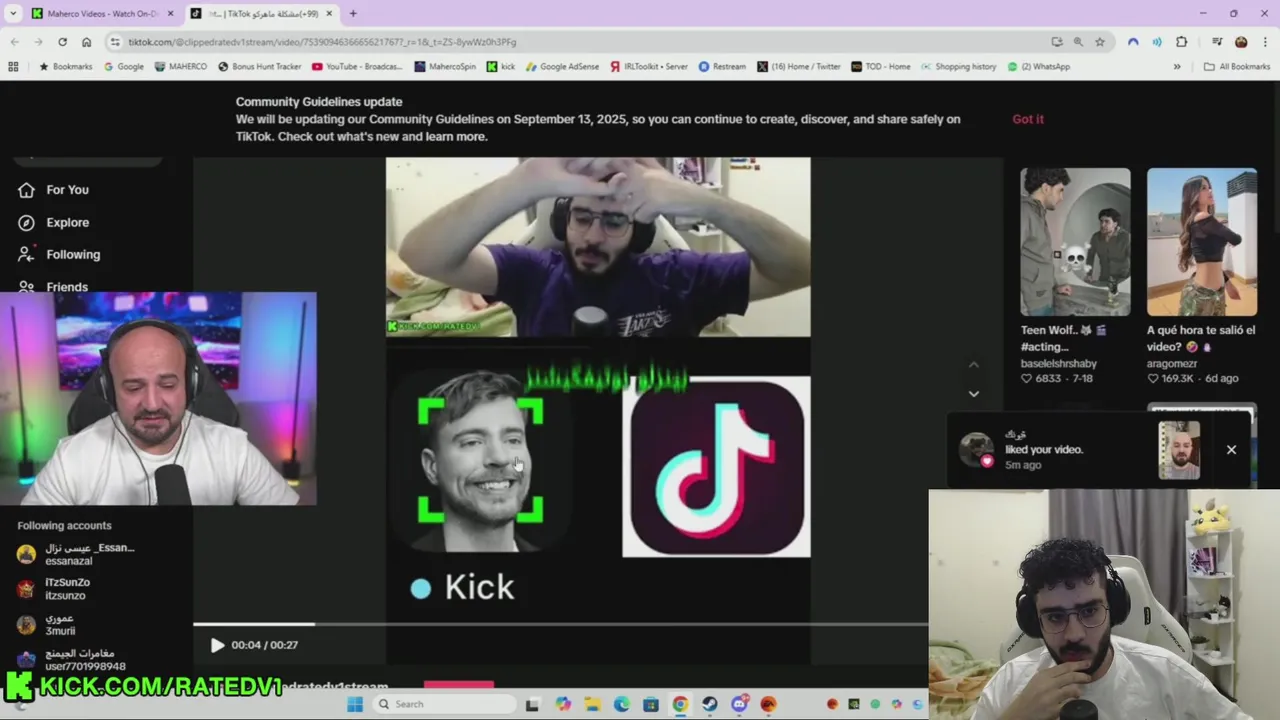Viewport: 1280px width, 720px height.
Task: Go to browser home page
Action: tap(87, 42)
